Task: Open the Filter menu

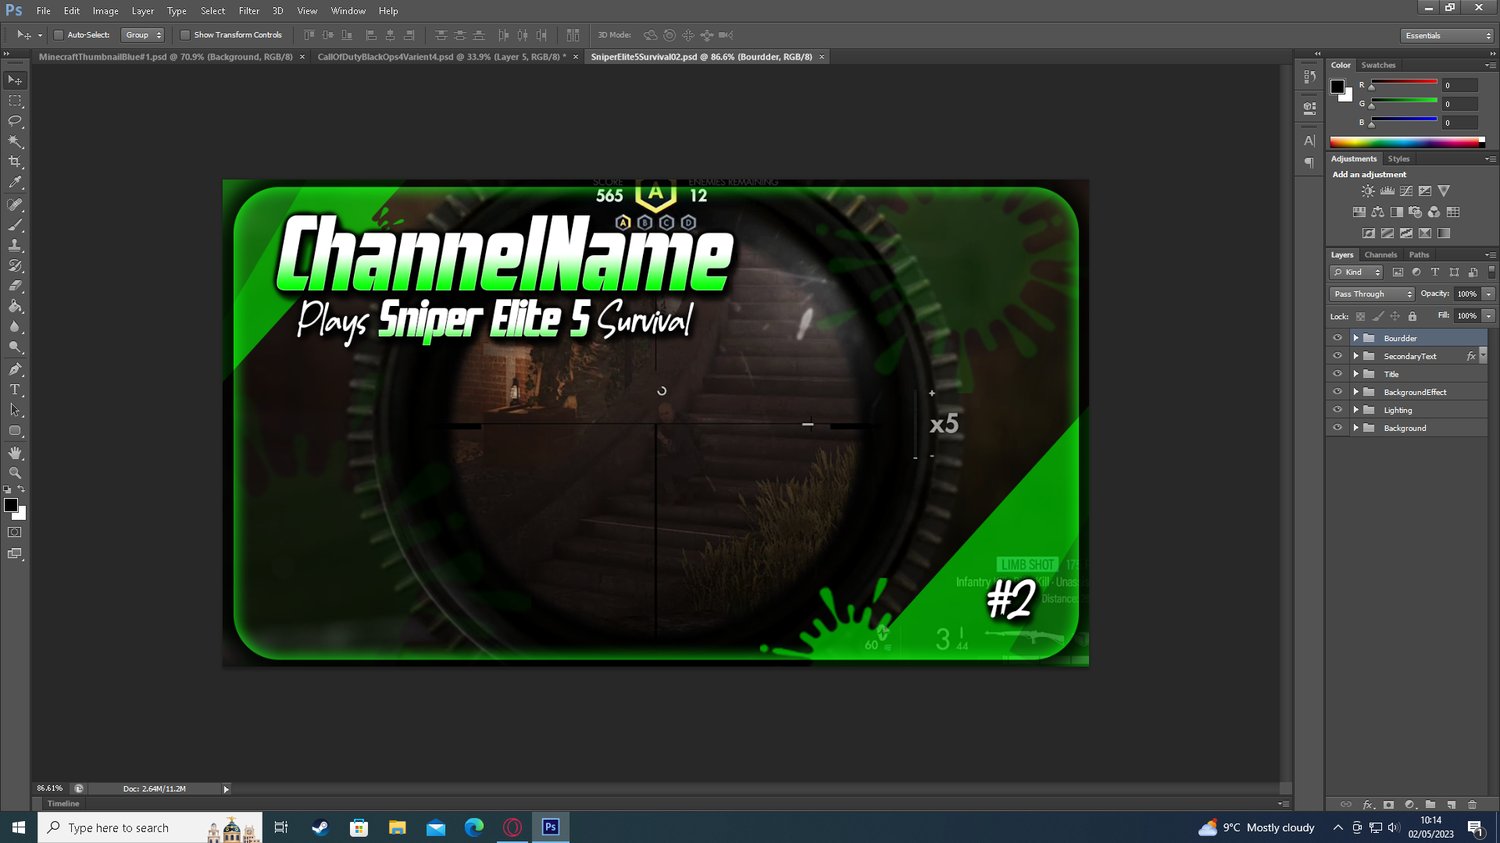Action: click(x=249, y=11)
